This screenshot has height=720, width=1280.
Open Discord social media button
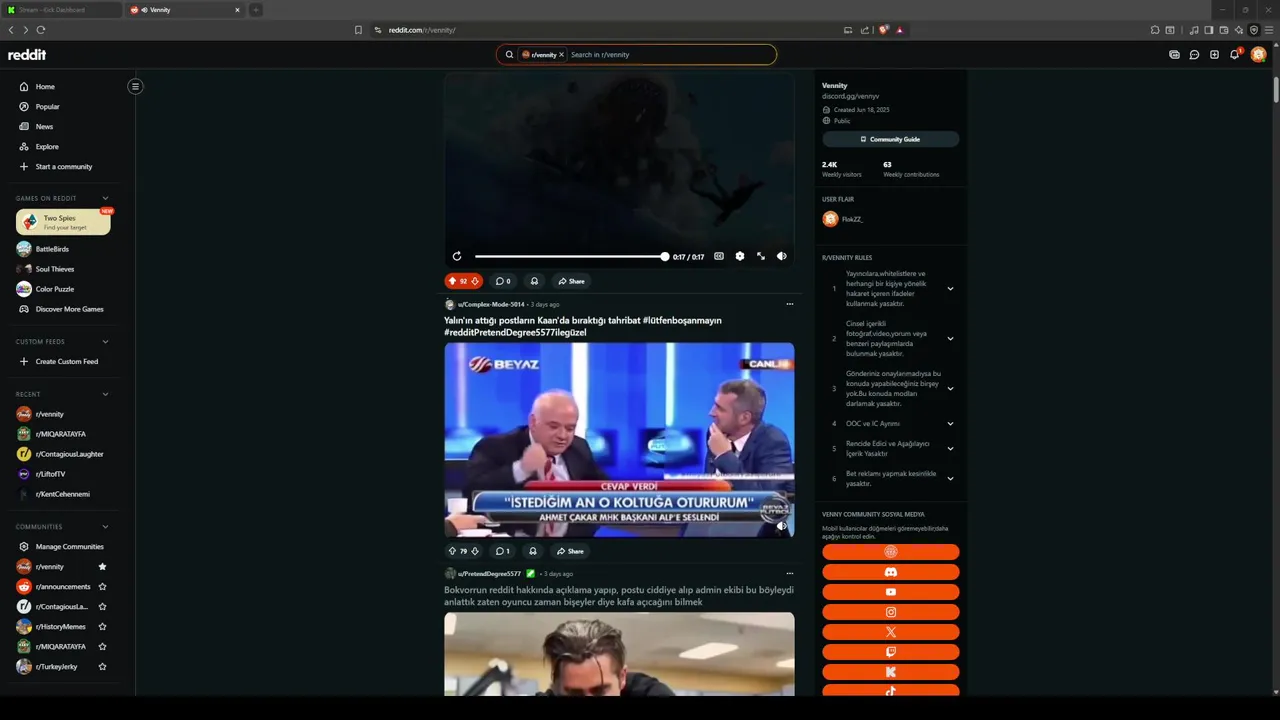pyautogui.click(x=890, y=572)
